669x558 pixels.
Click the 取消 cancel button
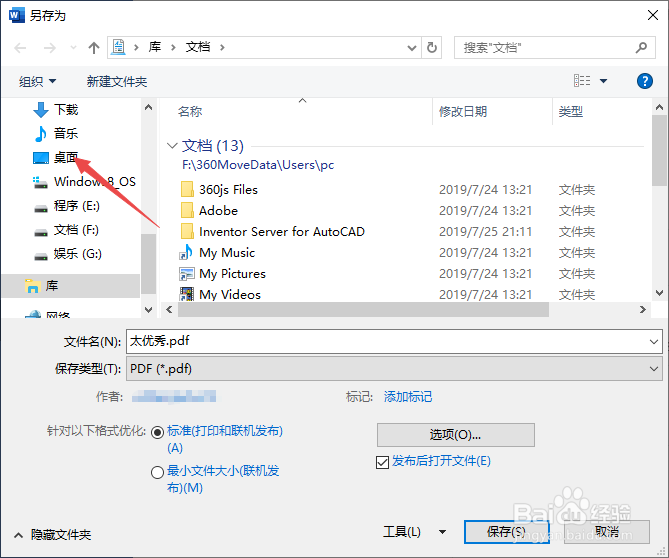607,532
